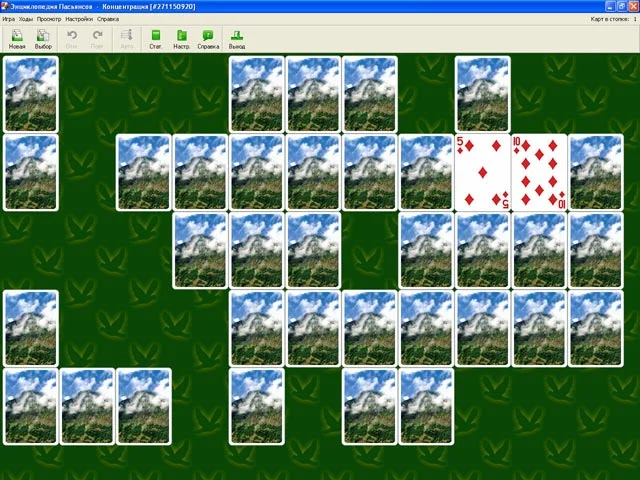Exit the game with the Выход icon
The image size is (640, 480).
[236, 39]
